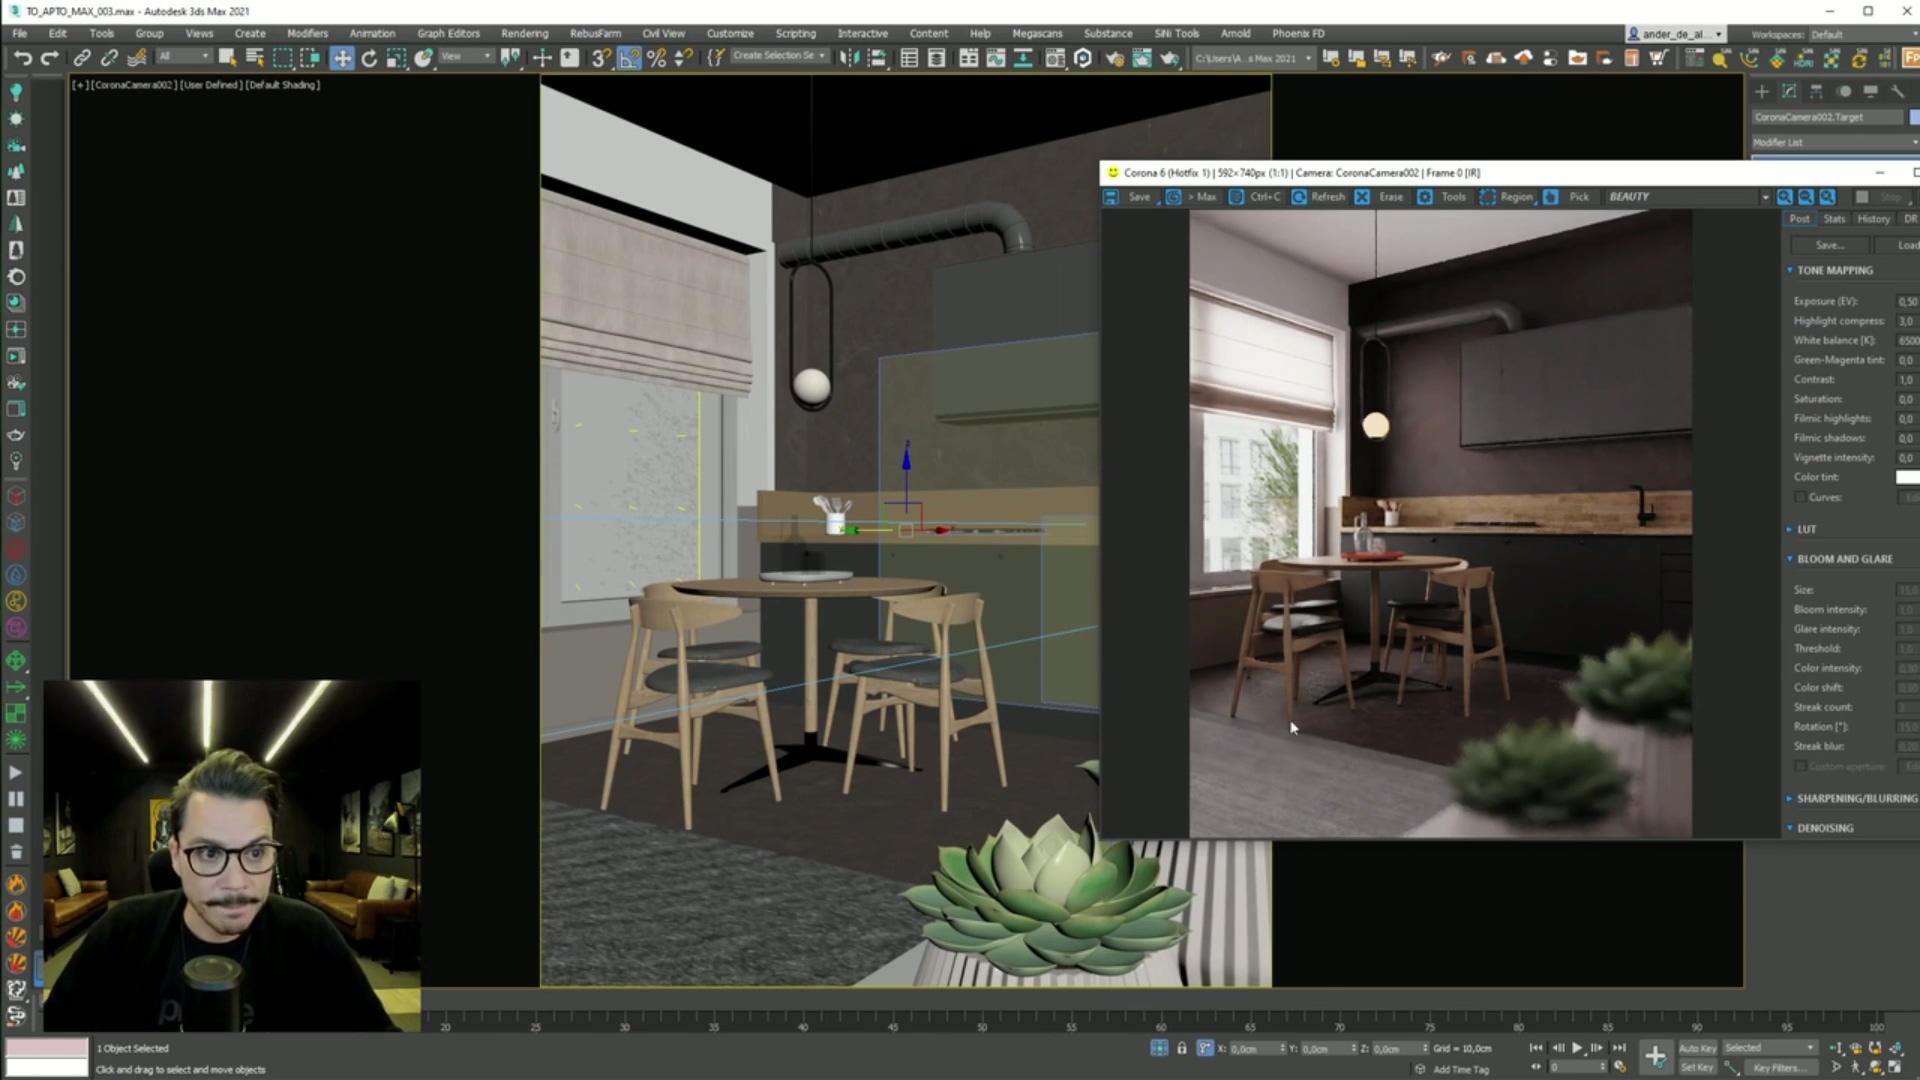
Task: Open the BEAUTY render element dropdown
Action: coord(1765,197)
